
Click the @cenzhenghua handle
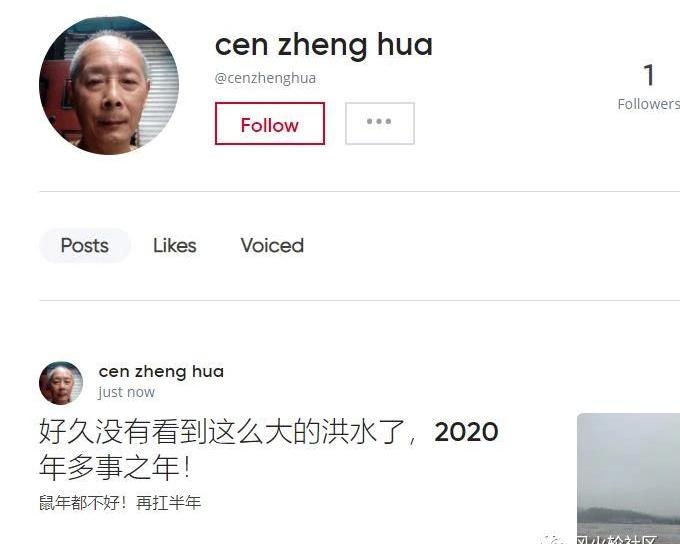pyautogui.click(x=265, y=78)
